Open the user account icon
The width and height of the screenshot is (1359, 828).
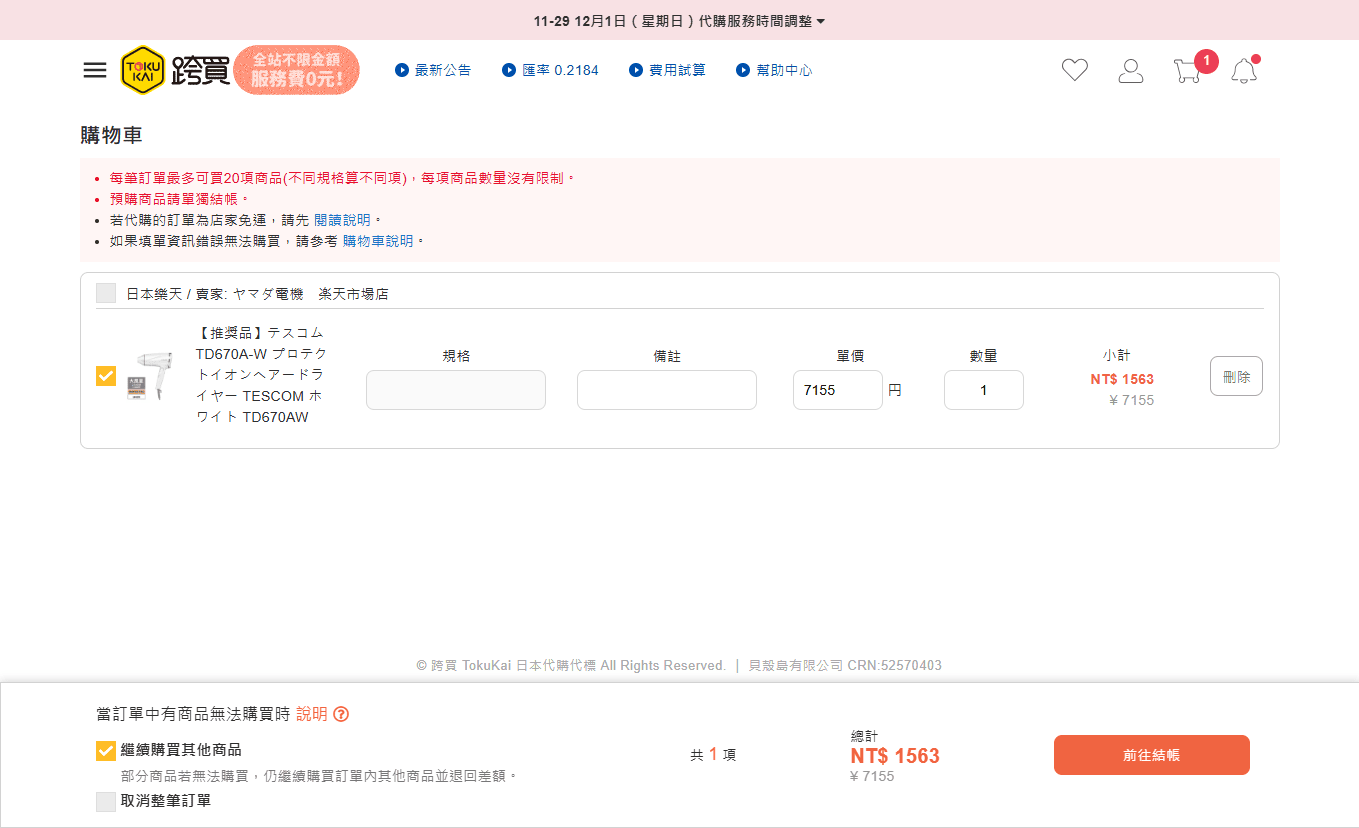click(1131, 70)
